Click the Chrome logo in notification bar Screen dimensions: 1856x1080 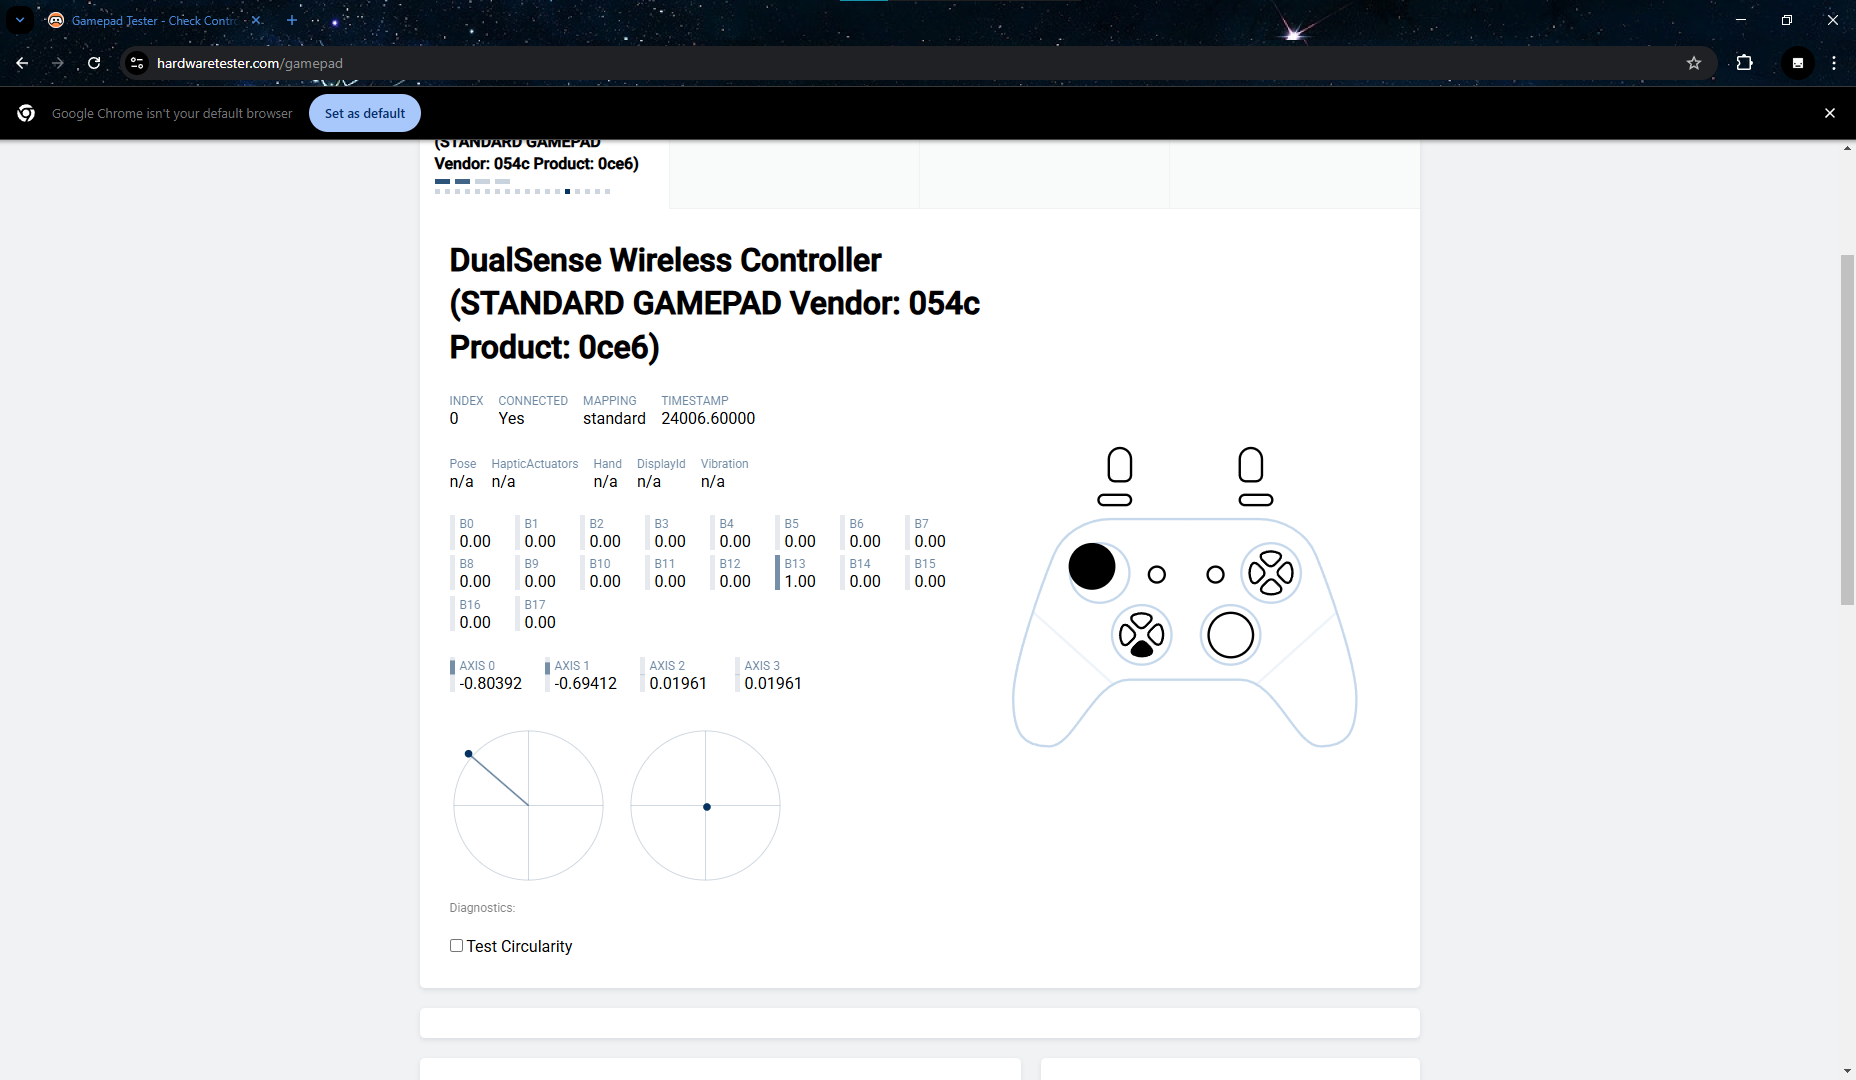pos(26,113)
